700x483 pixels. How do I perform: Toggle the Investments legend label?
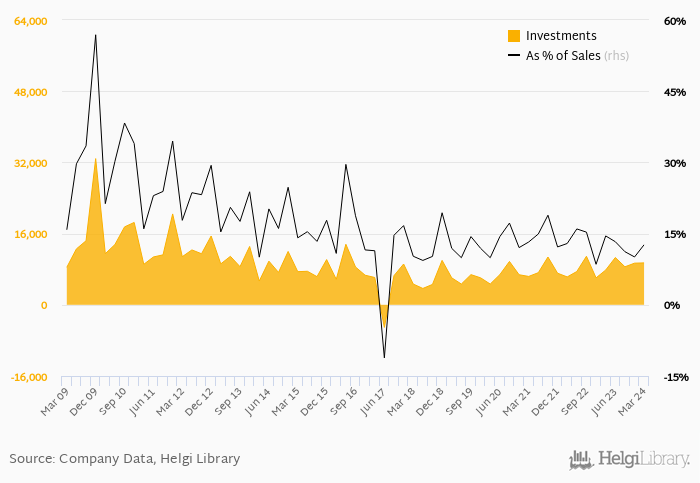coord(561,36)
